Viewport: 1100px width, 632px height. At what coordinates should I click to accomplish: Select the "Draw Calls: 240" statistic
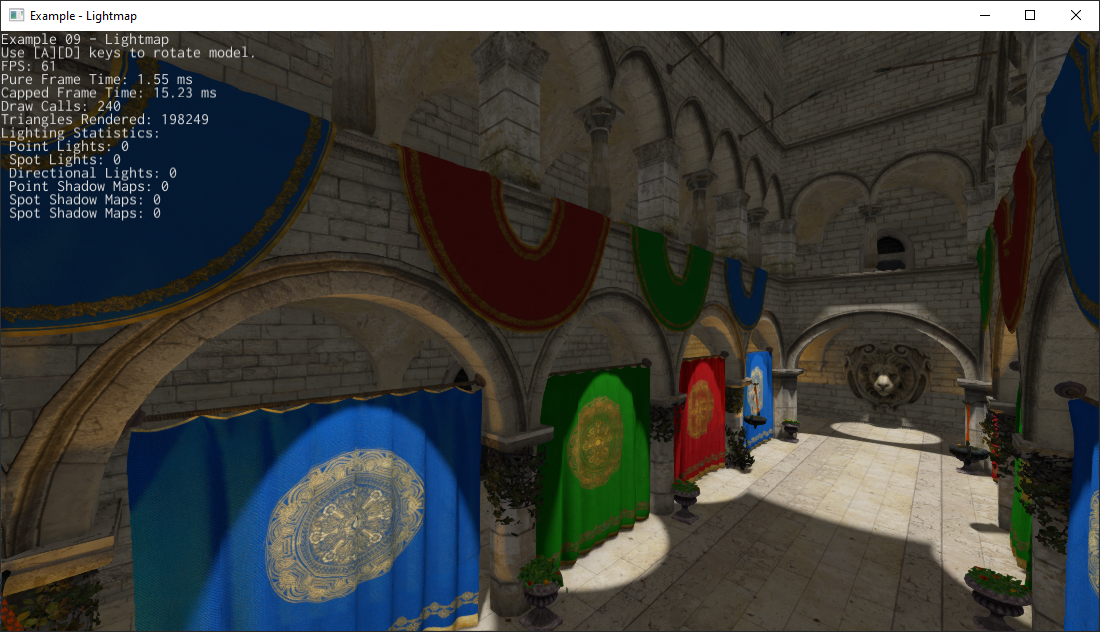(61, 106)
